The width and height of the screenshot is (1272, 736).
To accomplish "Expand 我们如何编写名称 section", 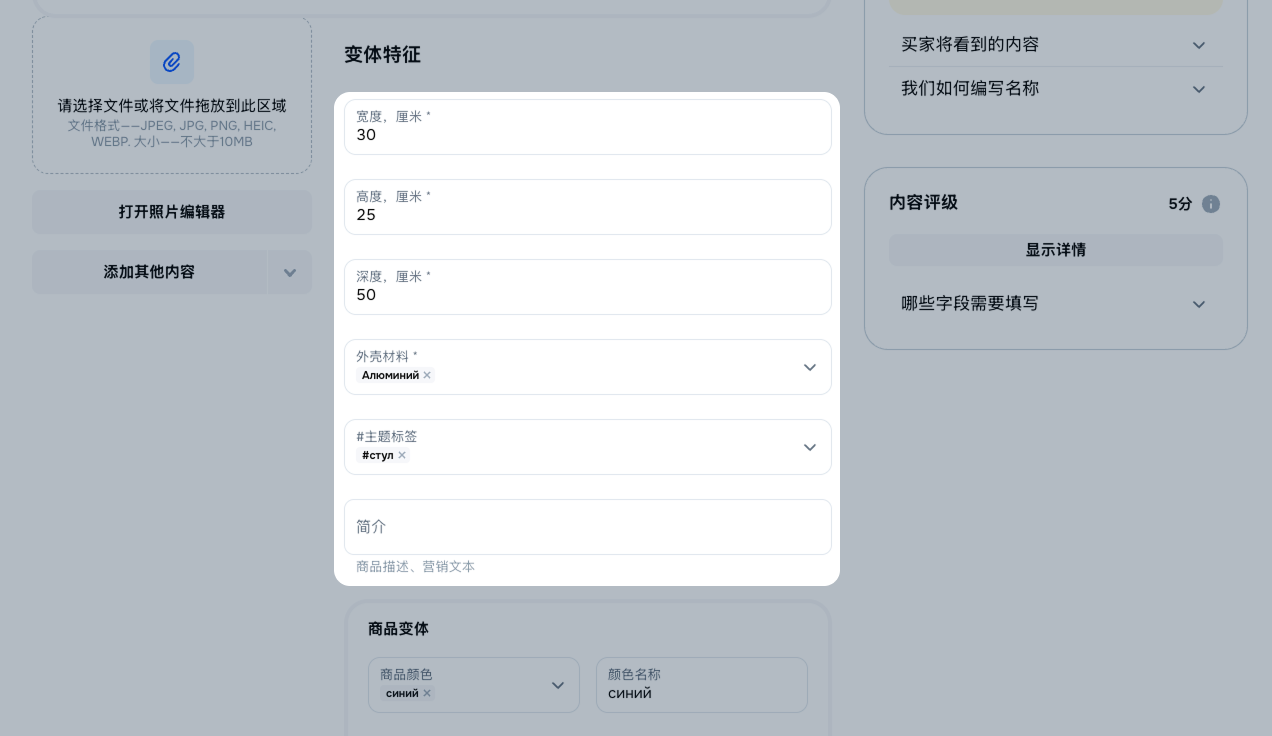I will [x=1198, y=89].
